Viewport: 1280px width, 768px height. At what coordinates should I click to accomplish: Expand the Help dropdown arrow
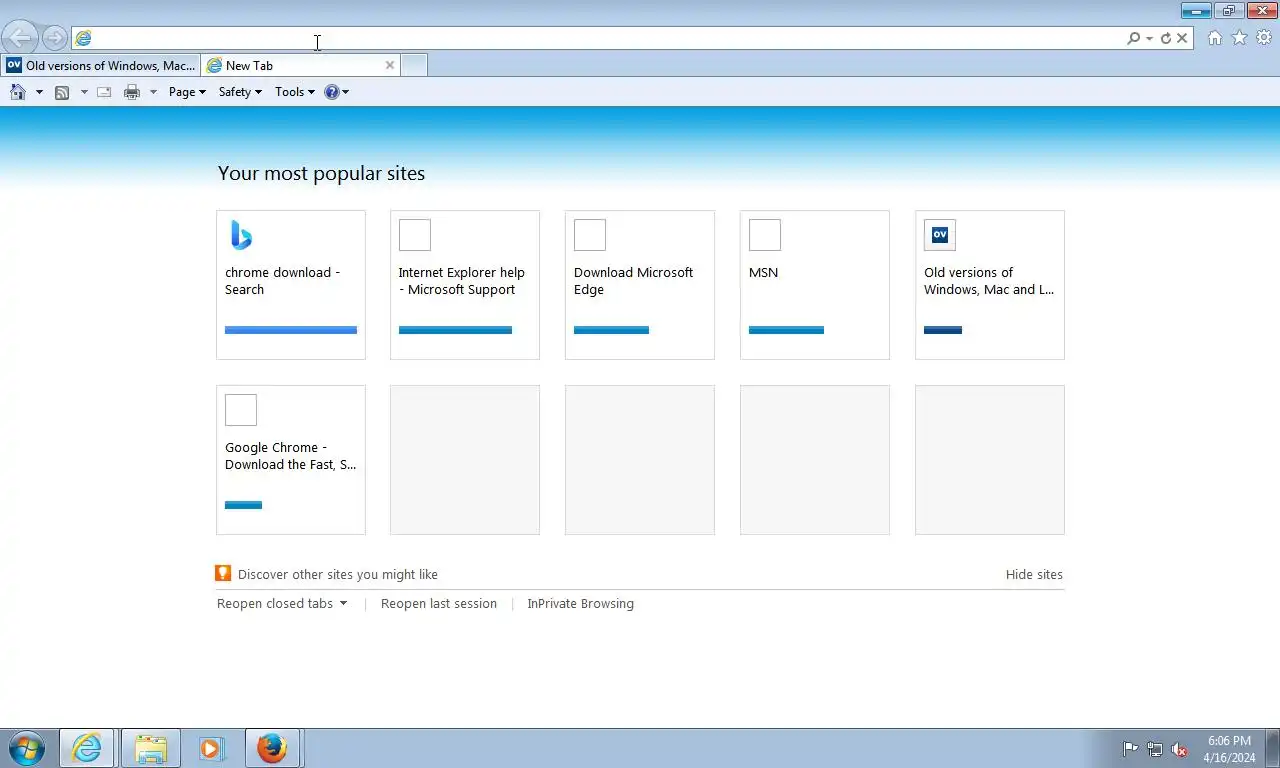click(x=346, y=92)
